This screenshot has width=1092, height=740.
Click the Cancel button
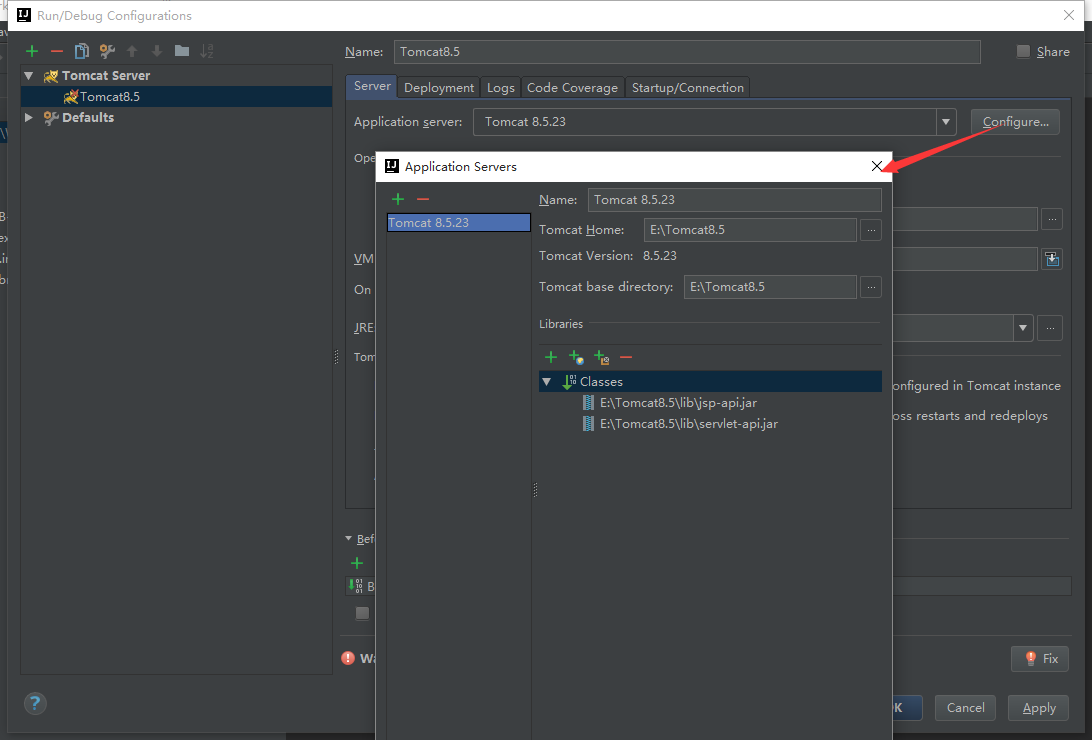(965, 707)
